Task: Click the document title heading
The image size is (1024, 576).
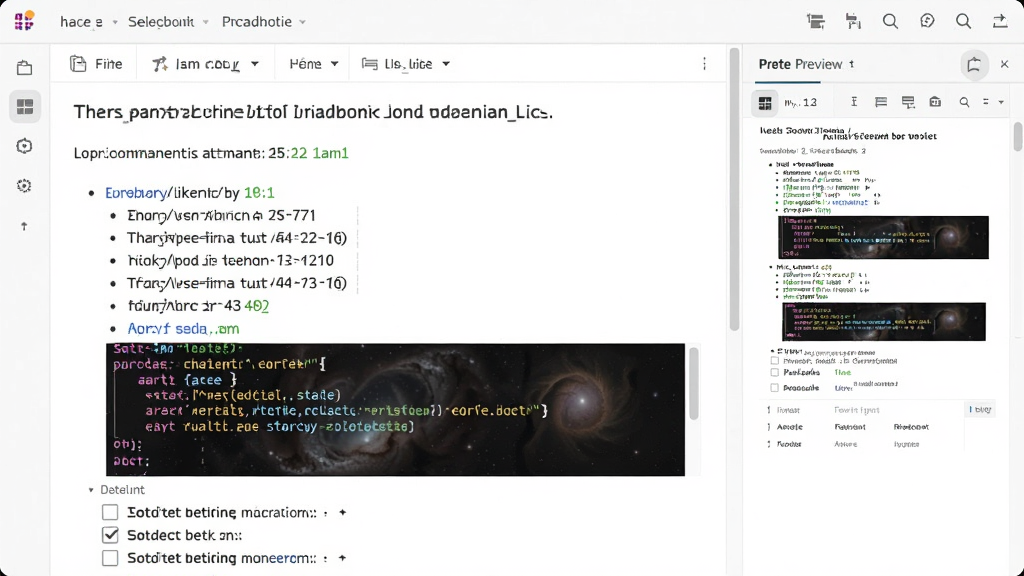Action: [313, 112]
